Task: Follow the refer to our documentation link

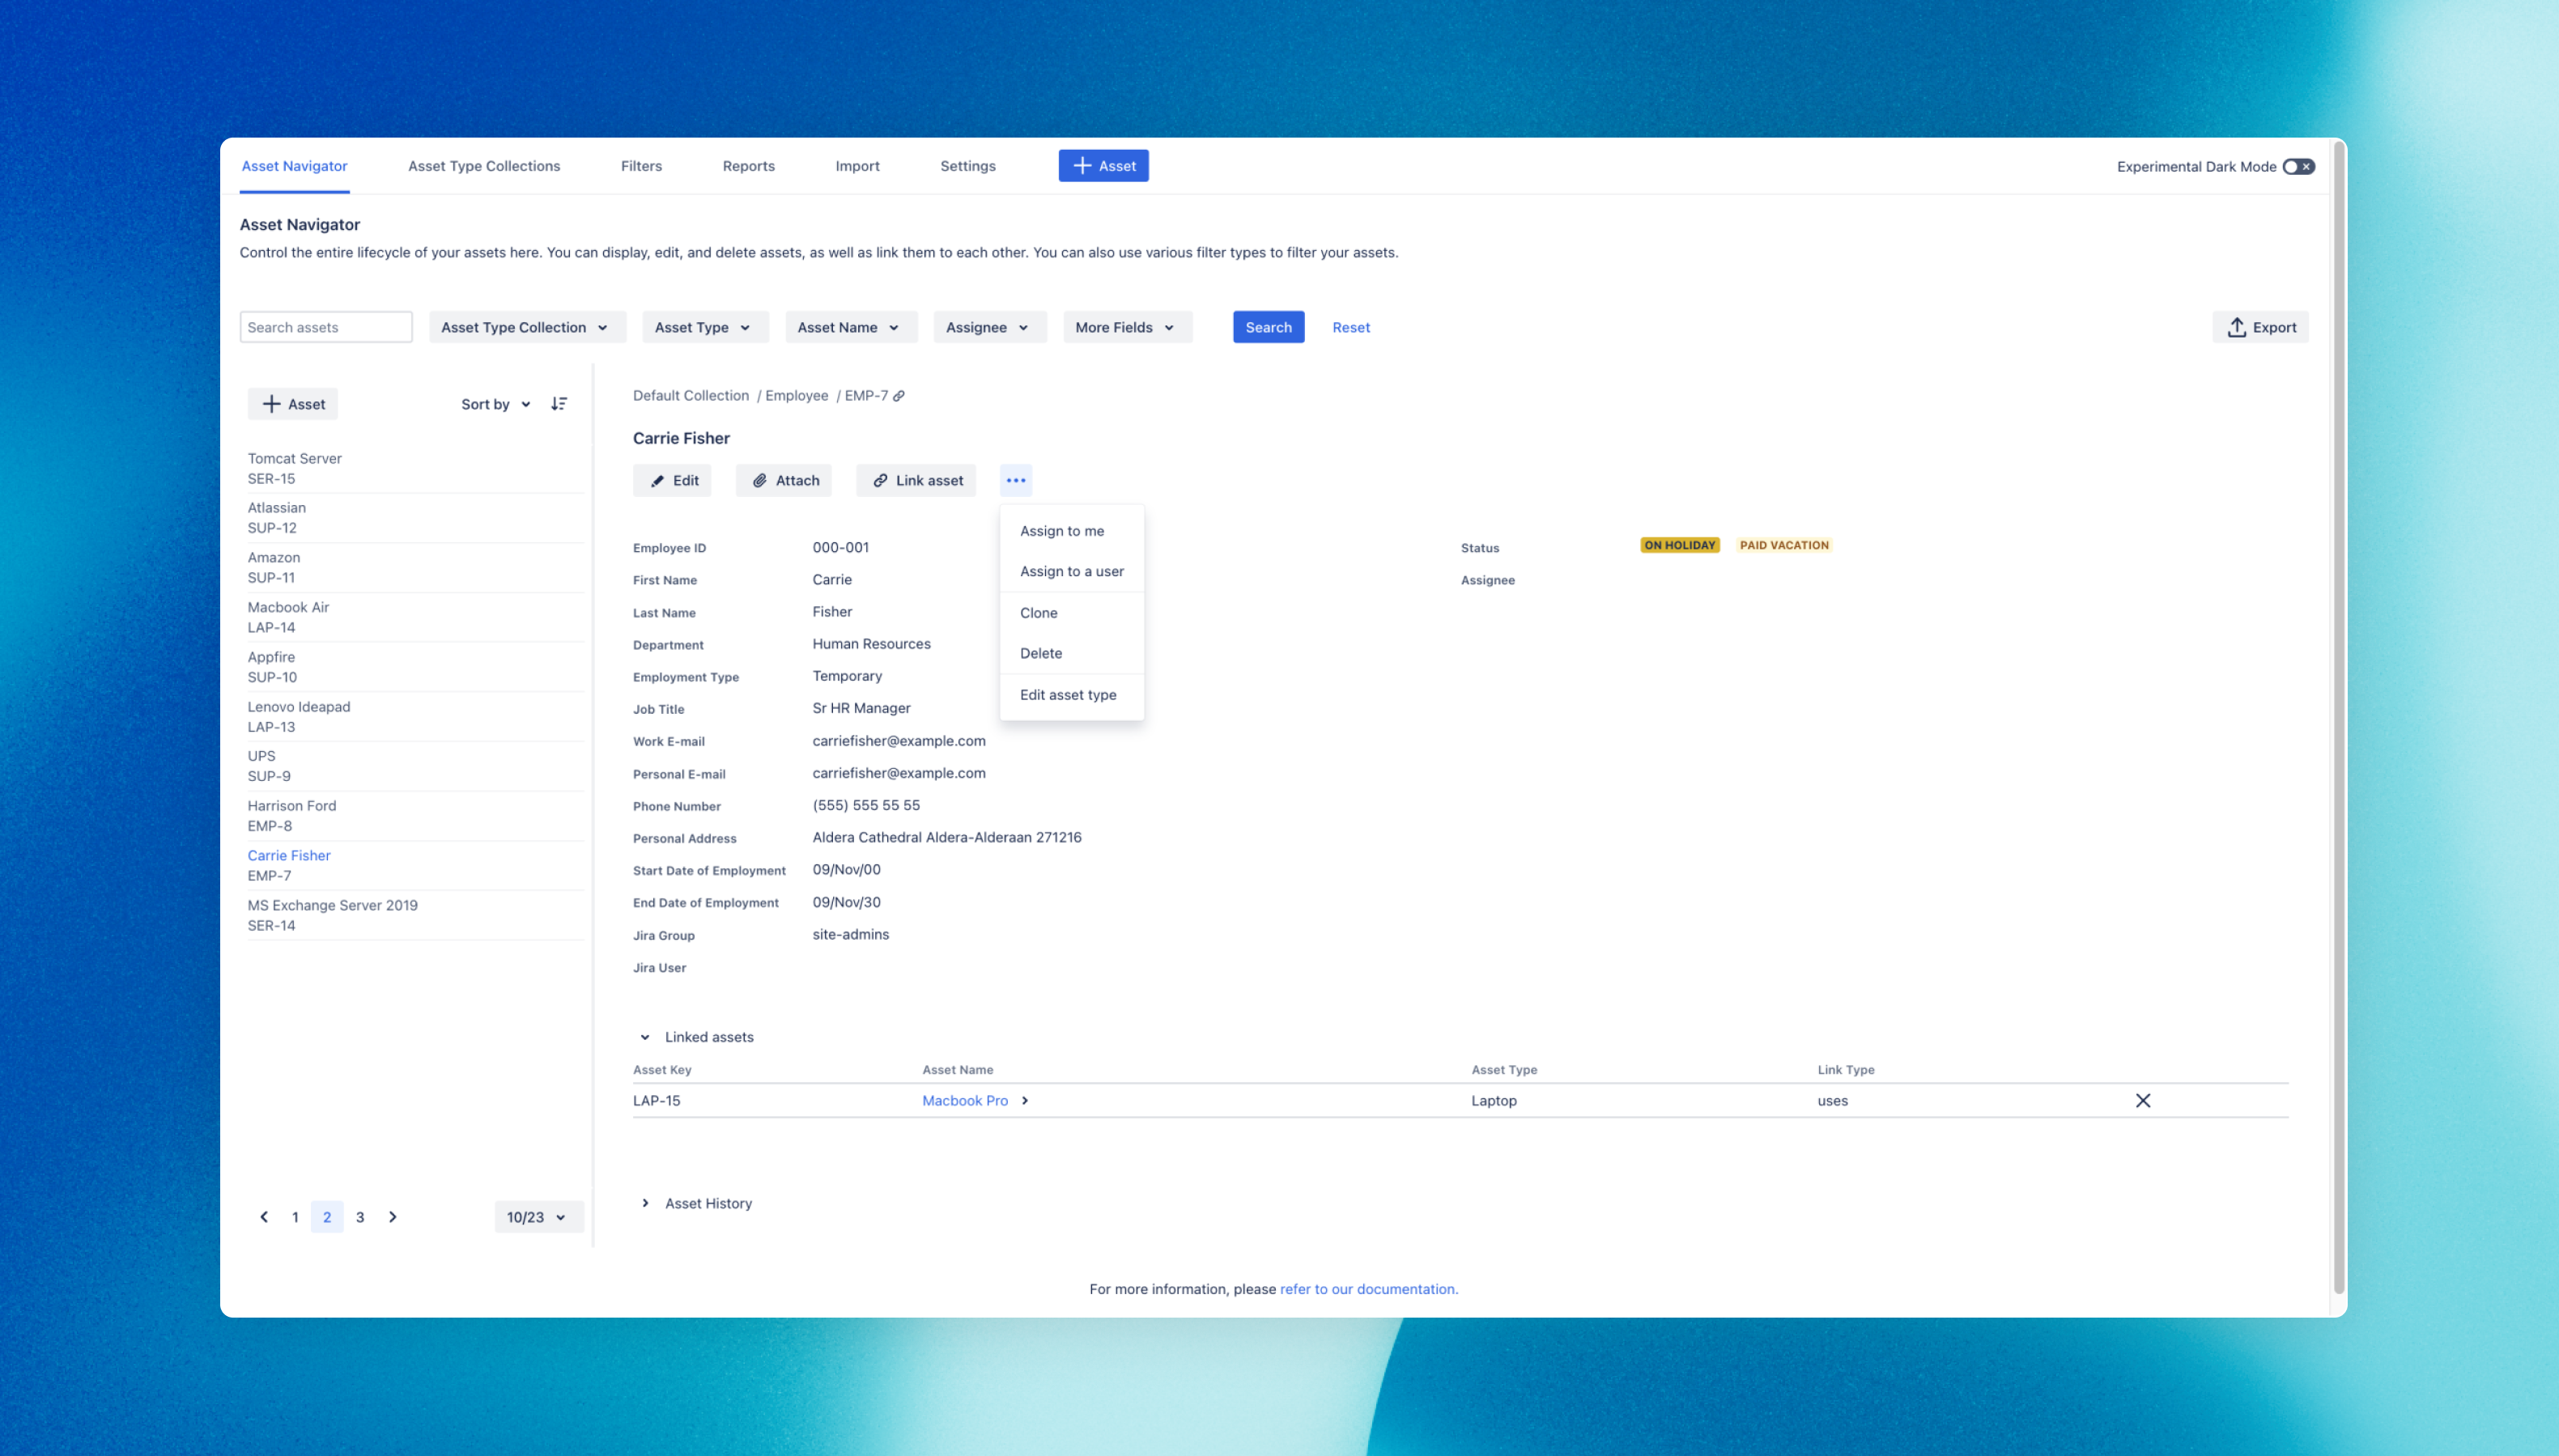Action: (1368, 1289)
